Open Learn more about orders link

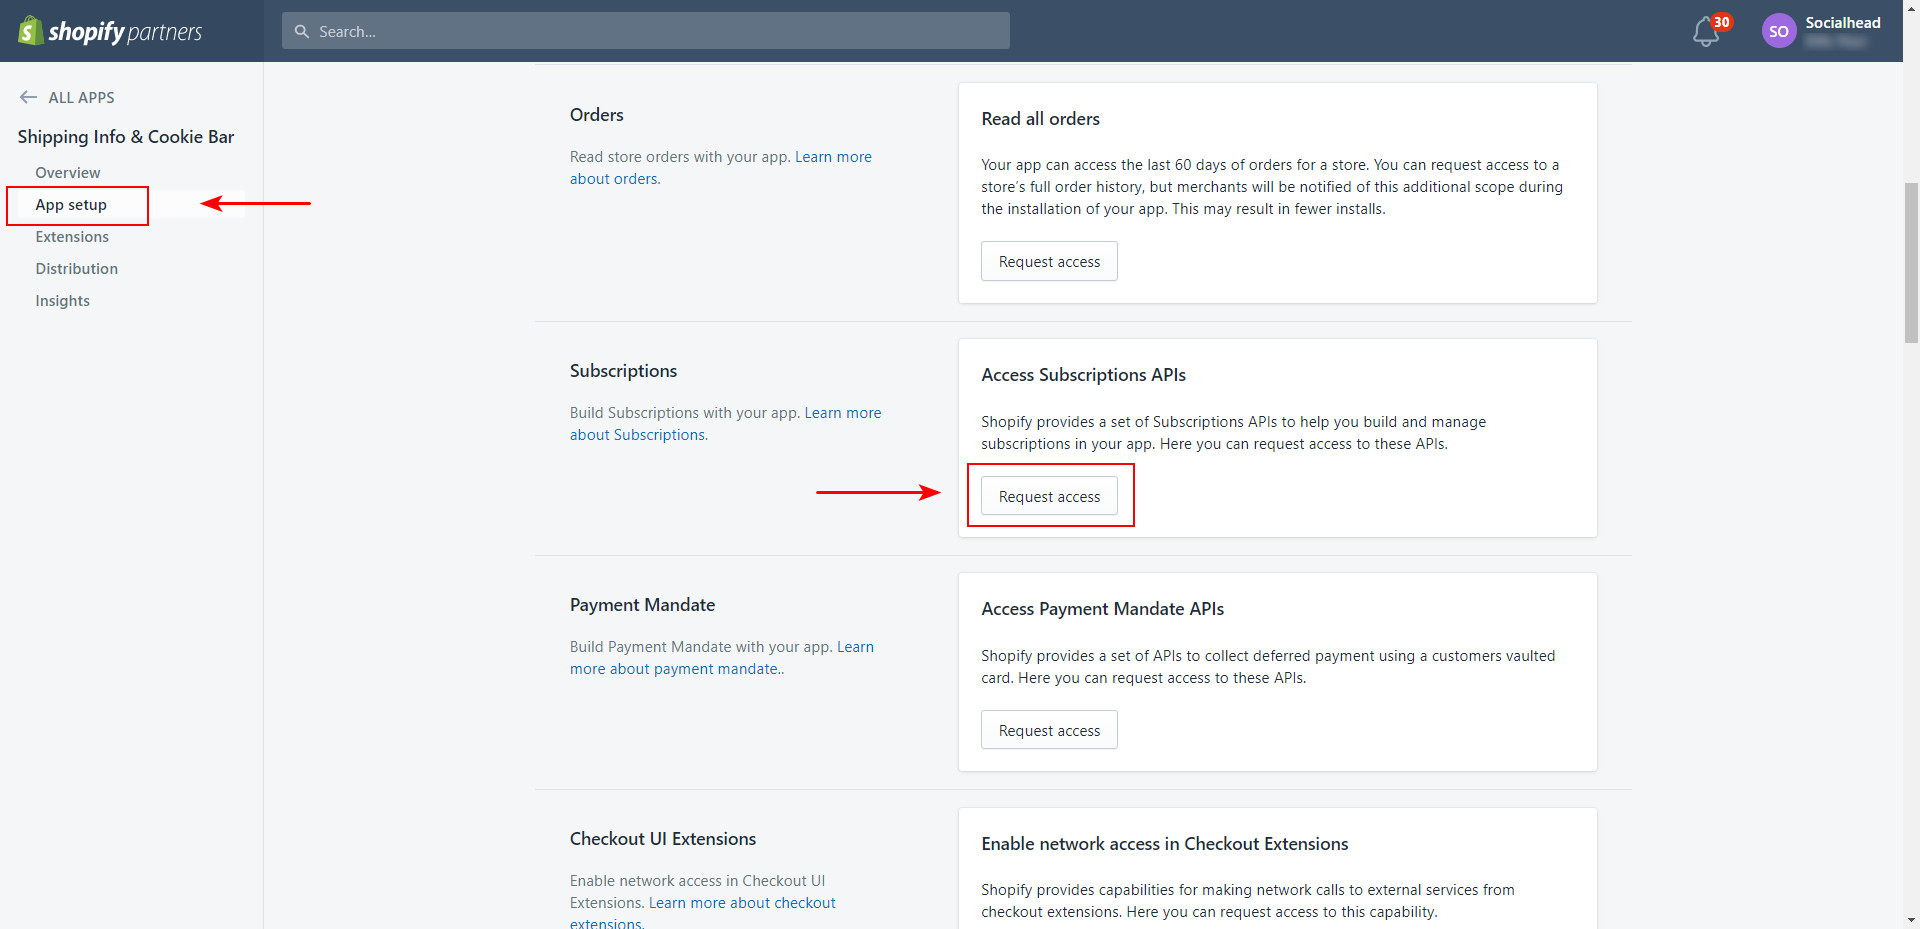click(721, 168)
